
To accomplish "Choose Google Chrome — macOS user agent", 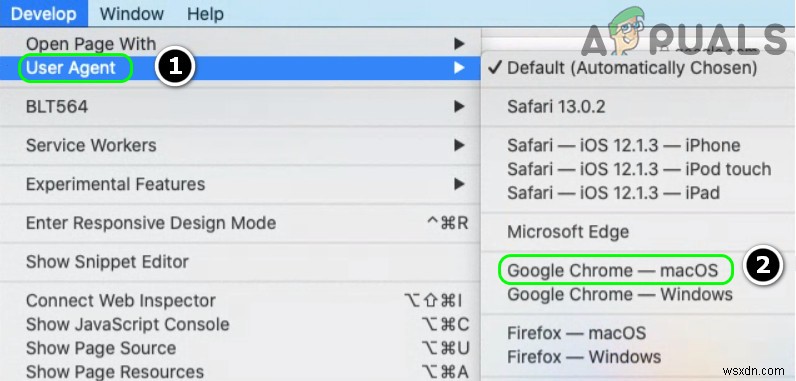I will pyautogui.click(x=638, y=270).
